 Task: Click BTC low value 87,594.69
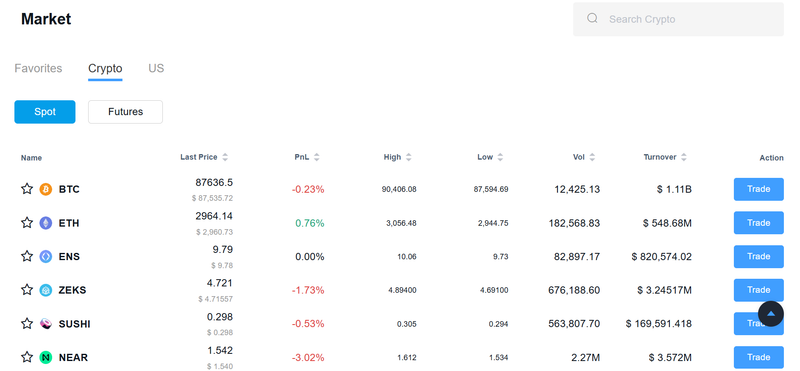[491, 189]
